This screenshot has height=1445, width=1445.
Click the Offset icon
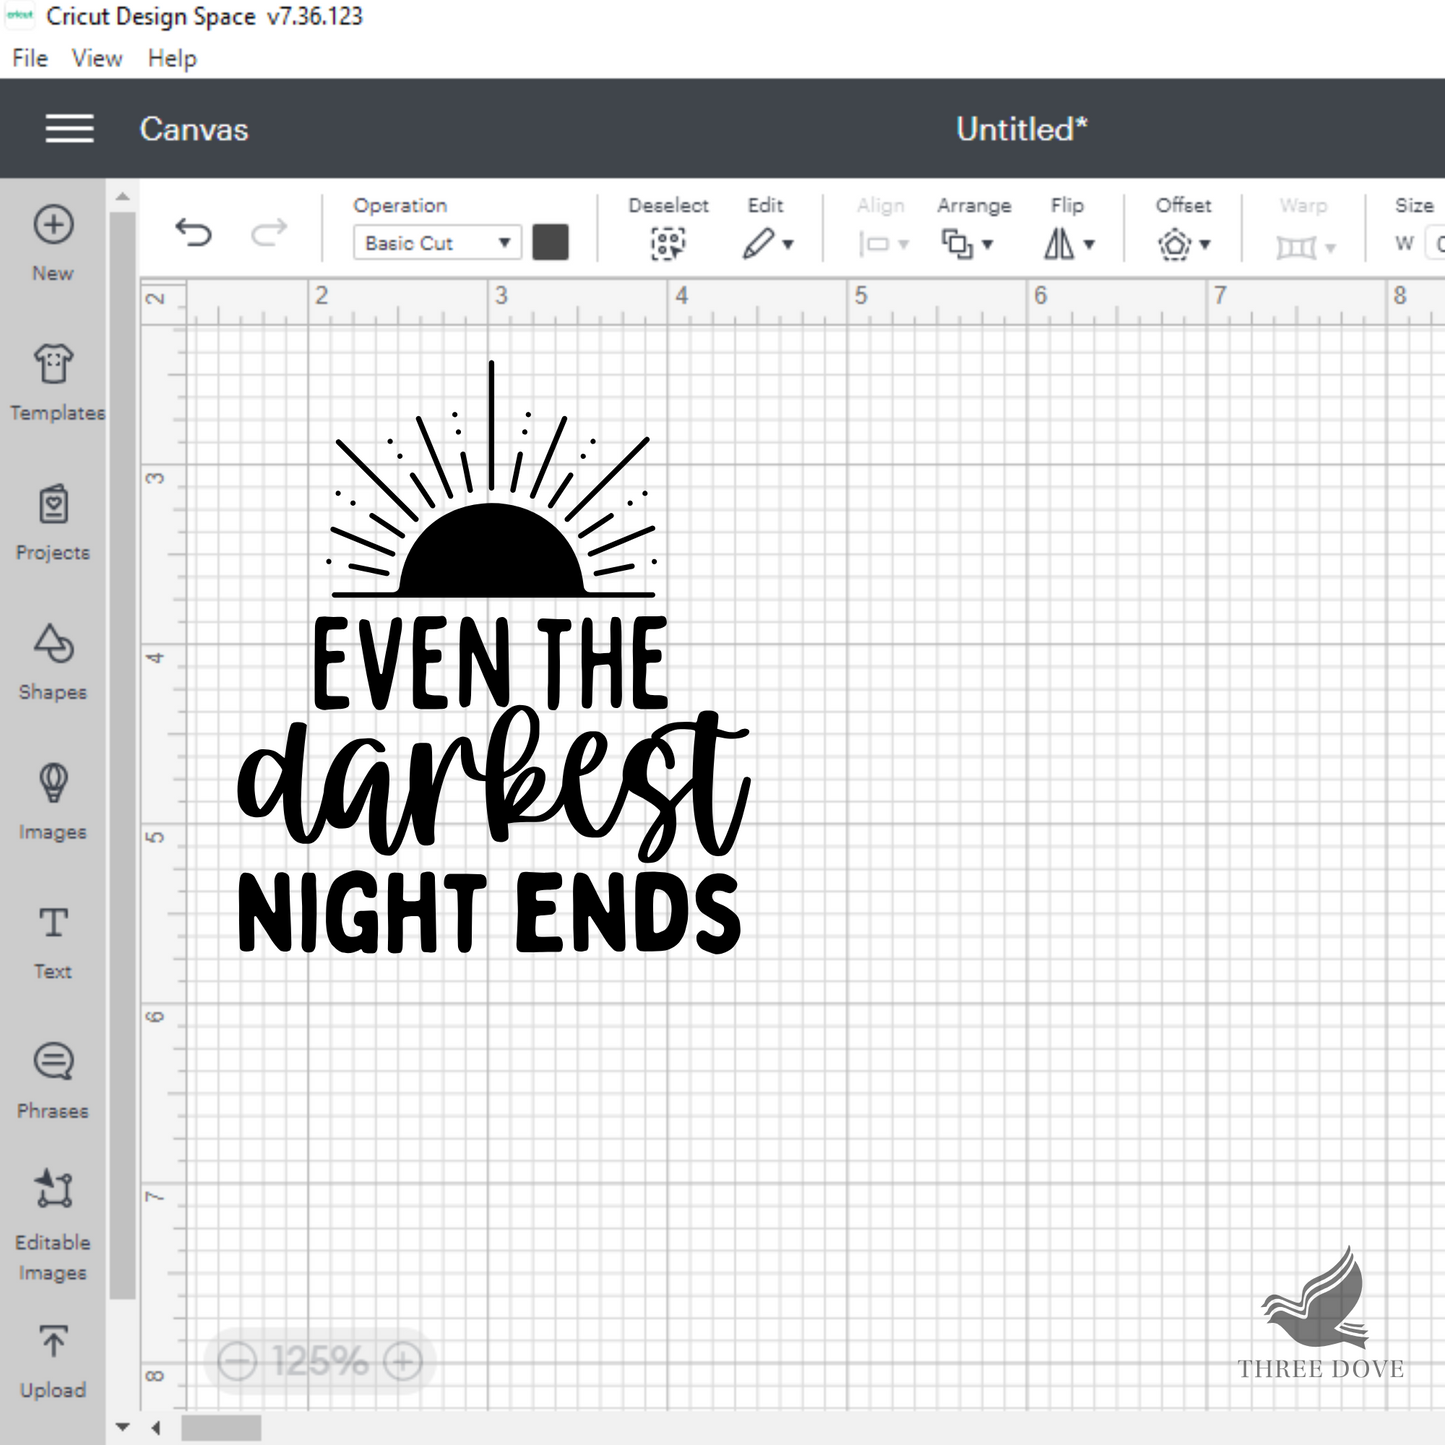(1174, 244)
